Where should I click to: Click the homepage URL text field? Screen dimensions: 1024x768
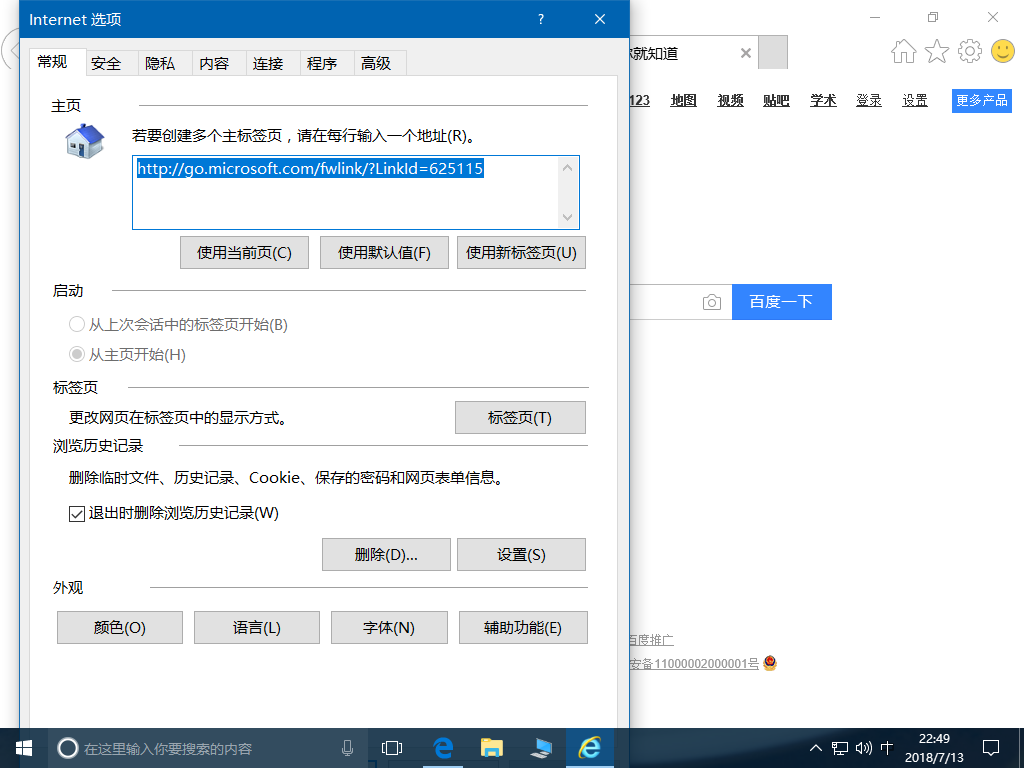point(355,193)
